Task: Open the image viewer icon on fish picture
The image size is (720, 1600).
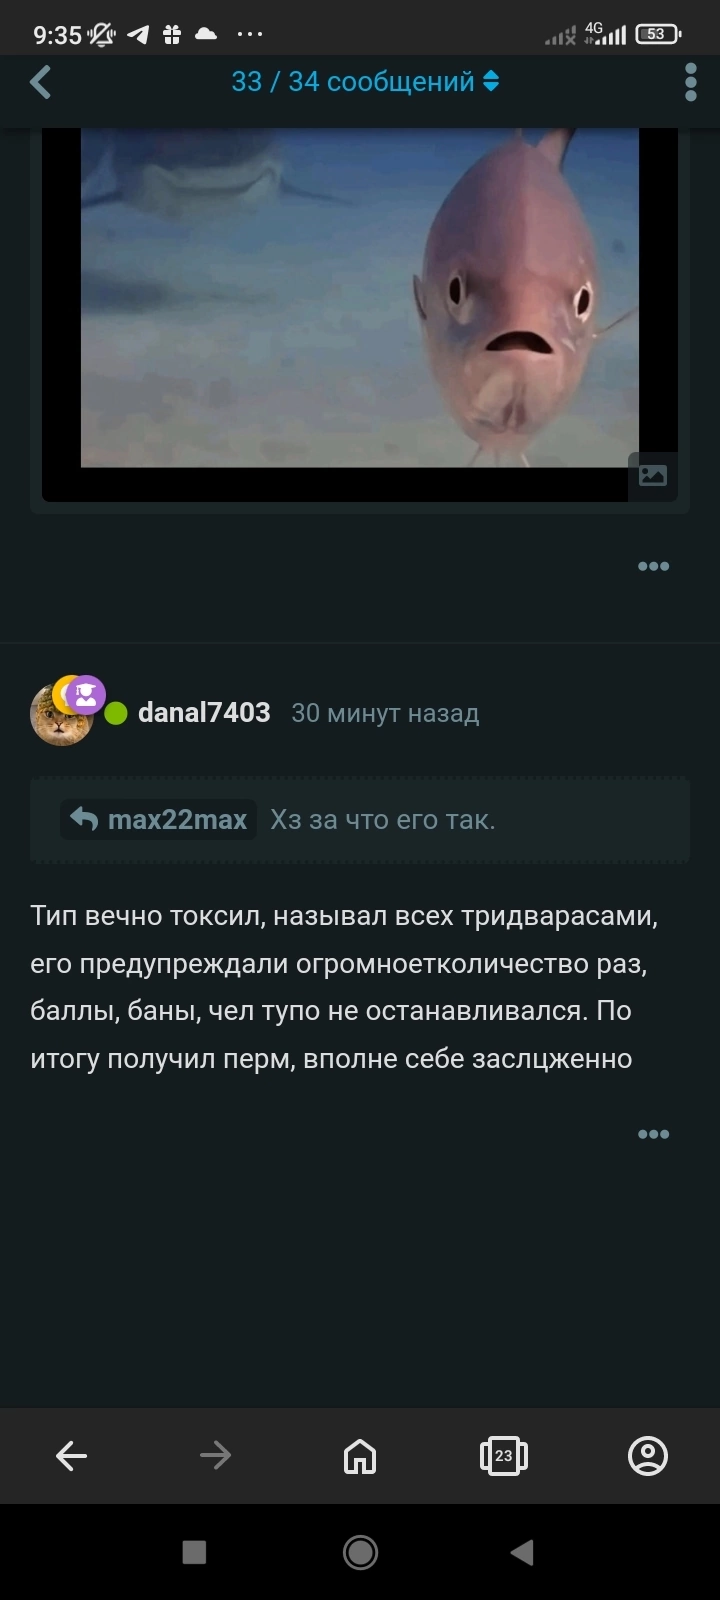Action: pos(652,476)
